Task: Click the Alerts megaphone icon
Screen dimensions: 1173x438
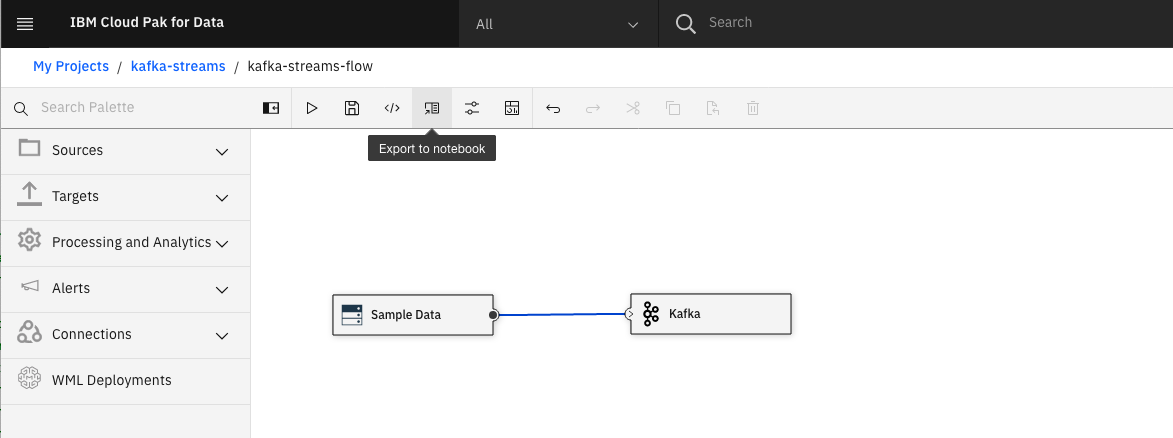Action: 29,286
